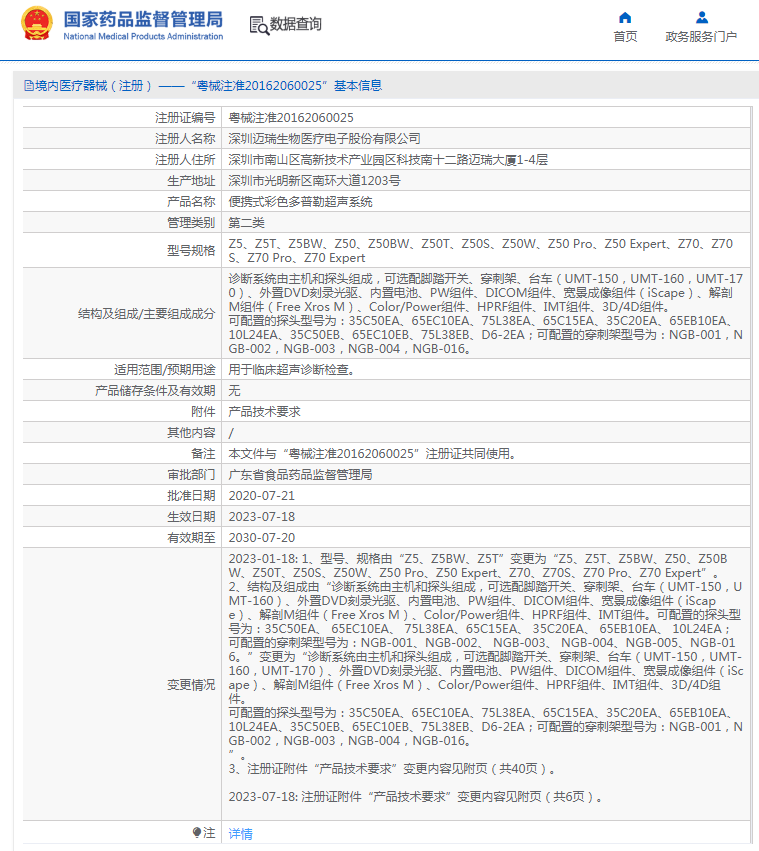Click the national emblem logo icon
The image size is (759, 851).
click(37, 24)
